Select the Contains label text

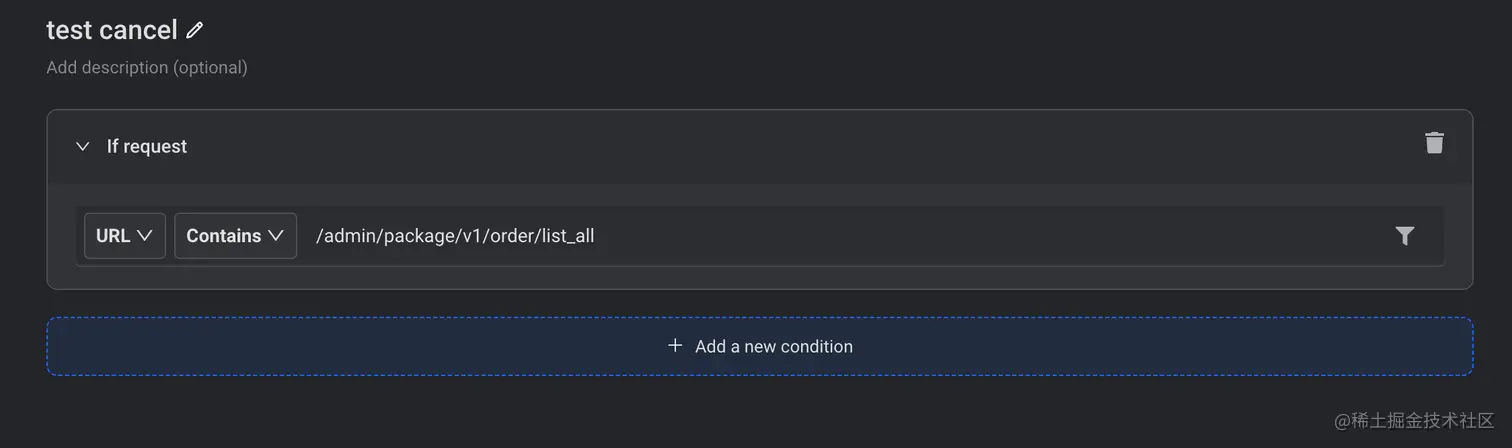pos(224,236)
